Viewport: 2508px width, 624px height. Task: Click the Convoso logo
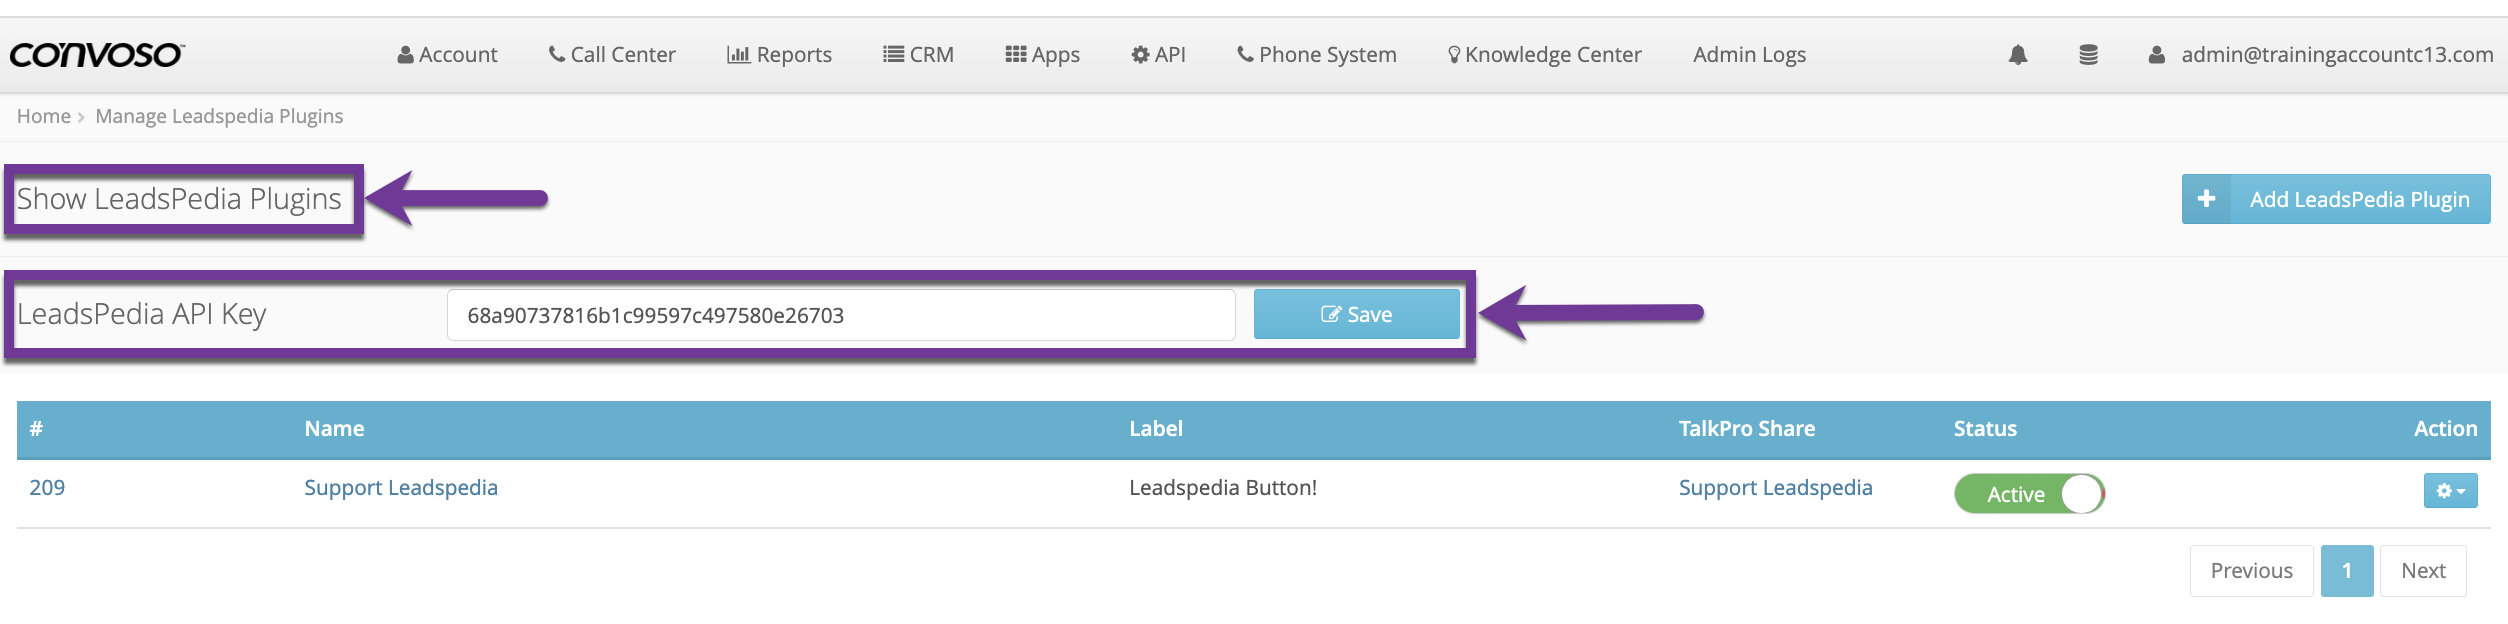coord(96,55)
